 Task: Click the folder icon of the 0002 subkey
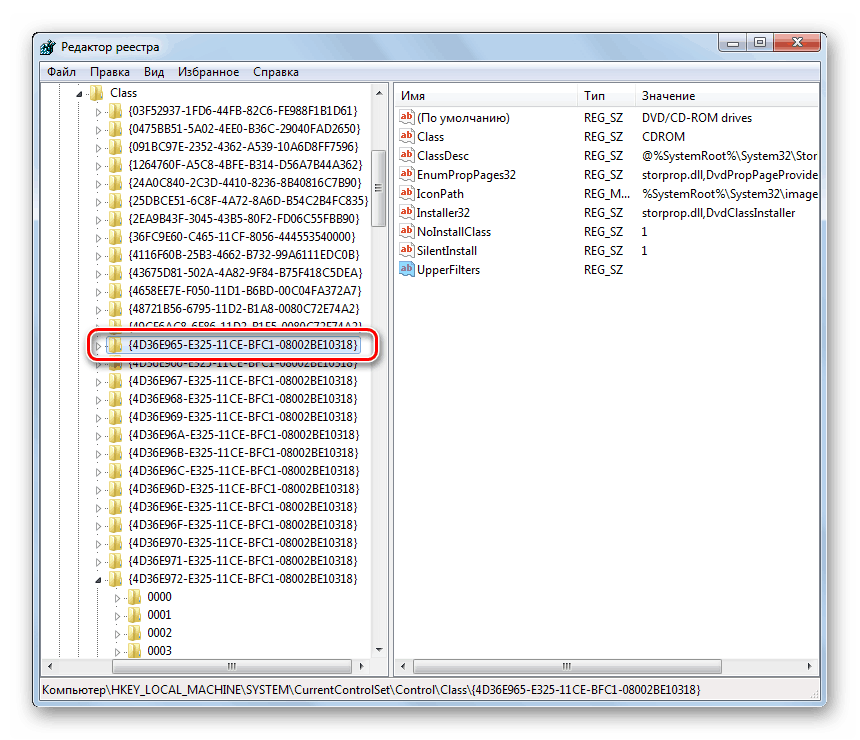point(134,633)
